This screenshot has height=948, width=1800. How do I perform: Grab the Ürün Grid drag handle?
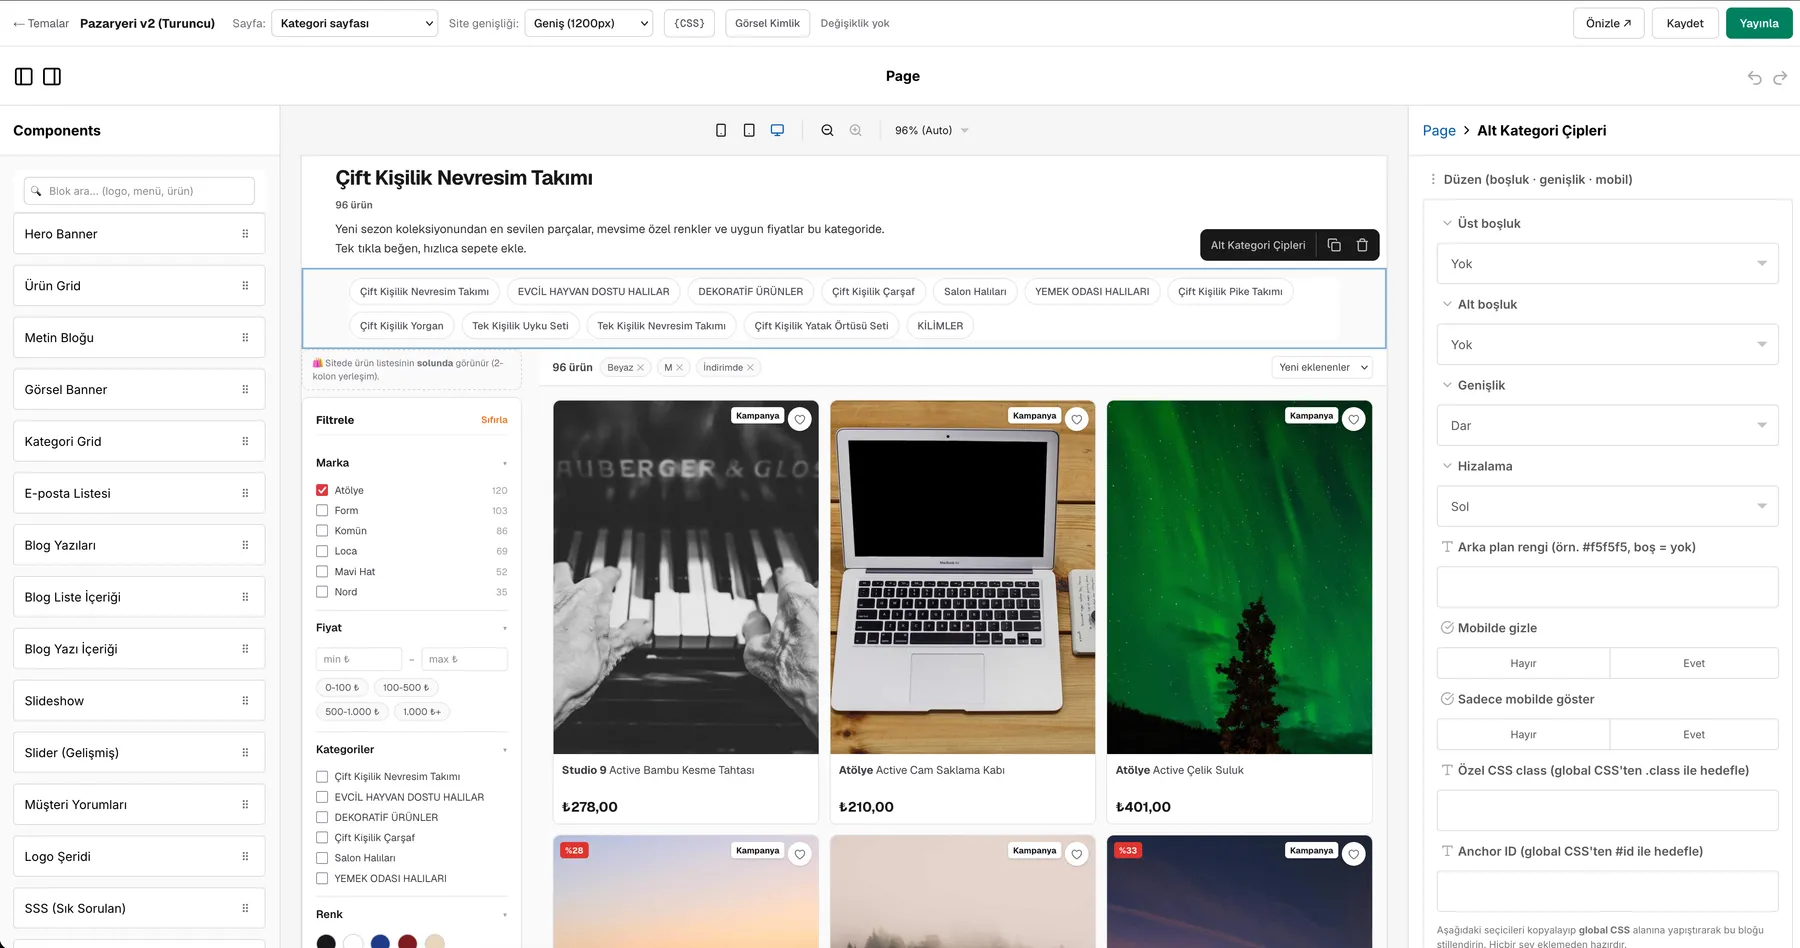[245, 286]
